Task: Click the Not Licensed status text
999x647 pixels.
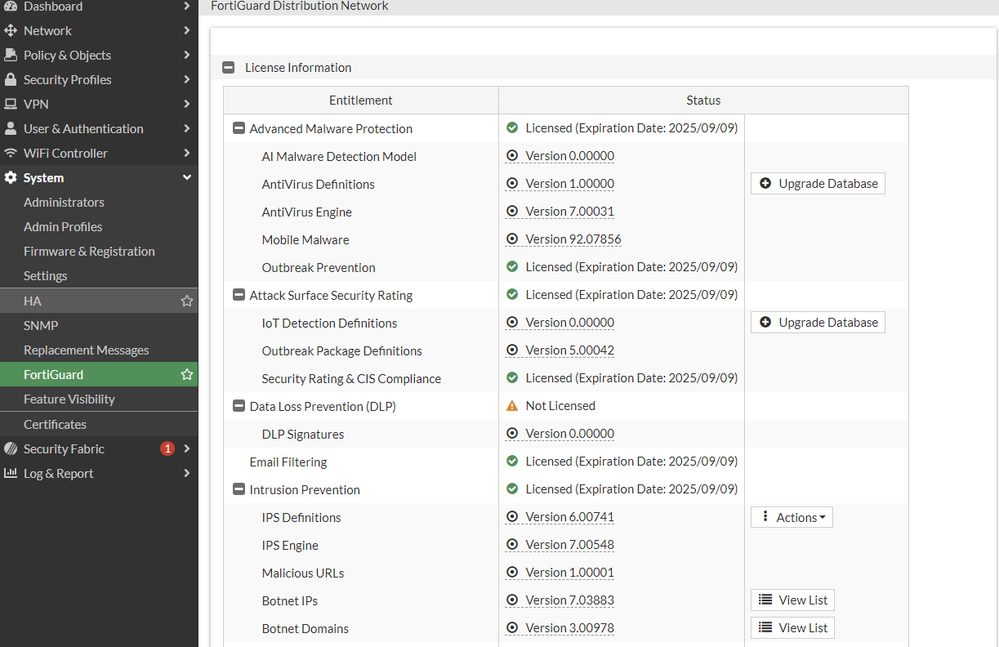Action: (x=561, y=406)
